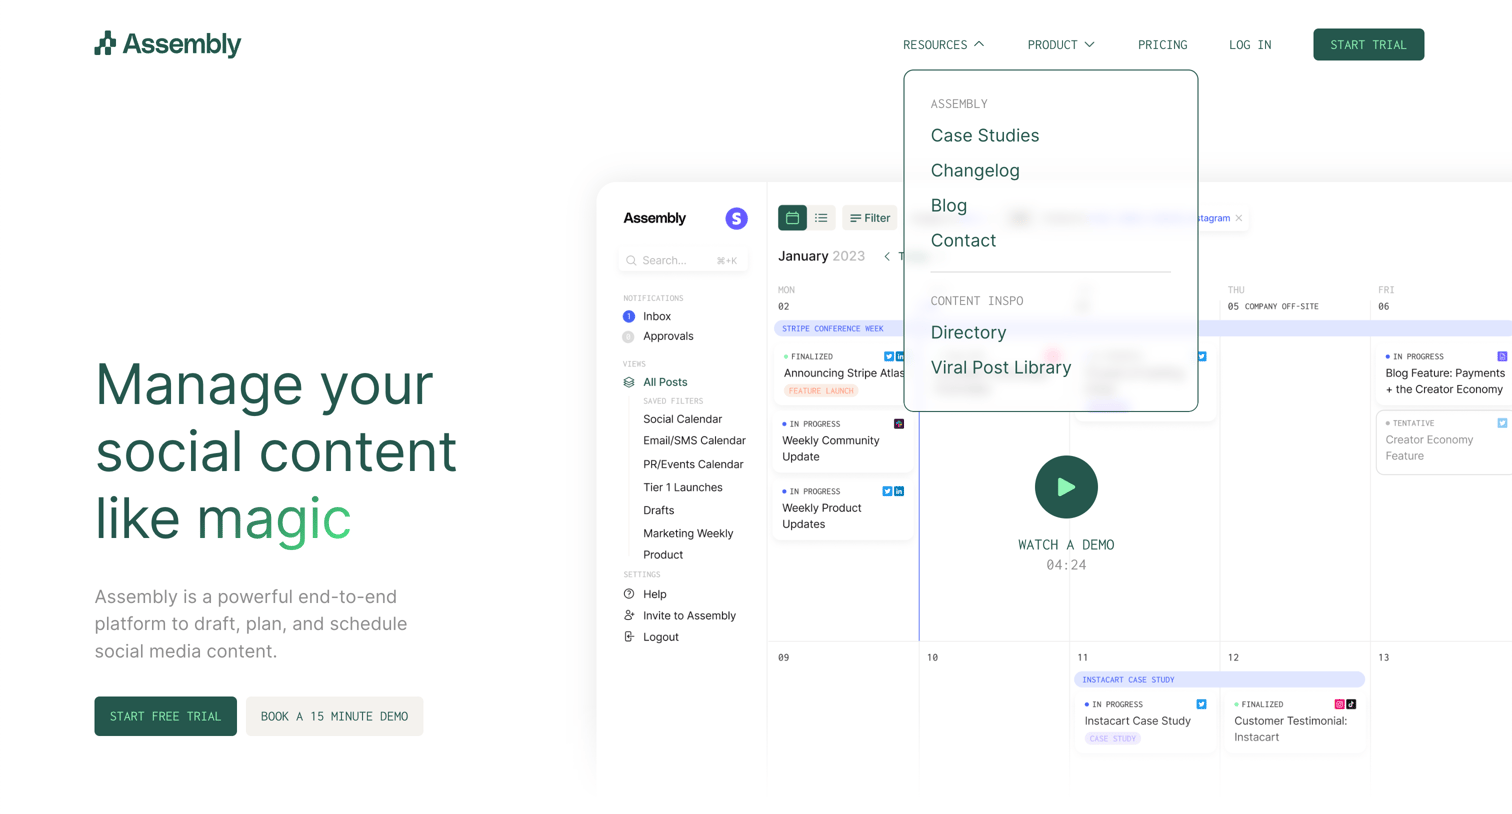Image resolution: width=1512 pixels, height=814 pixels.
Task: Open the Pricing page
Action: tap(1162, 45)
